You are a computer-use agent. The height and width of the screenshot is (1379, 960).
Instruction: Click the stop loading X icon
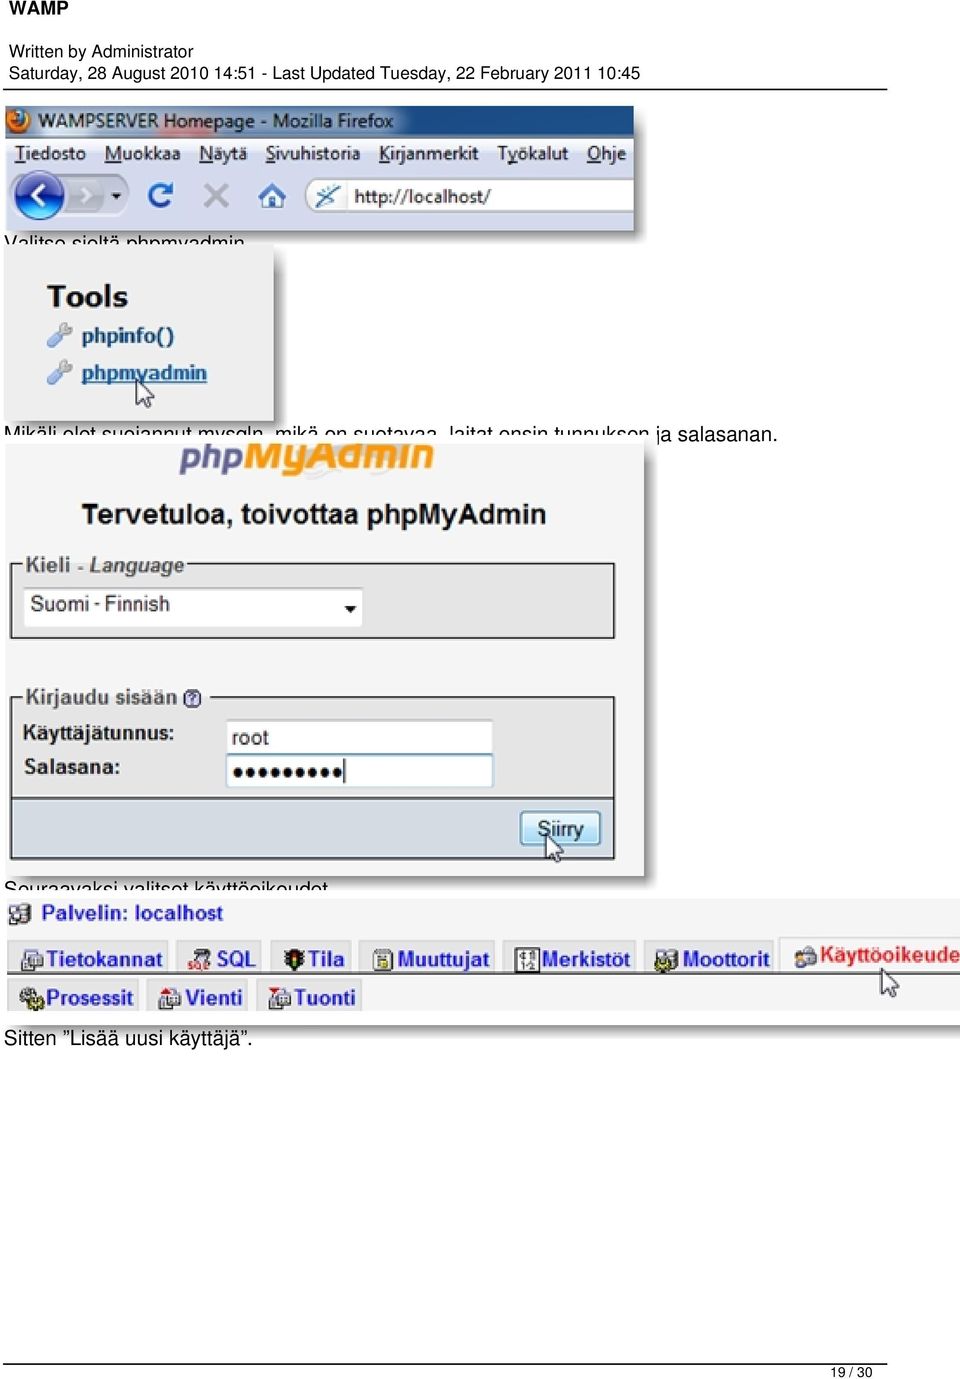215,195
